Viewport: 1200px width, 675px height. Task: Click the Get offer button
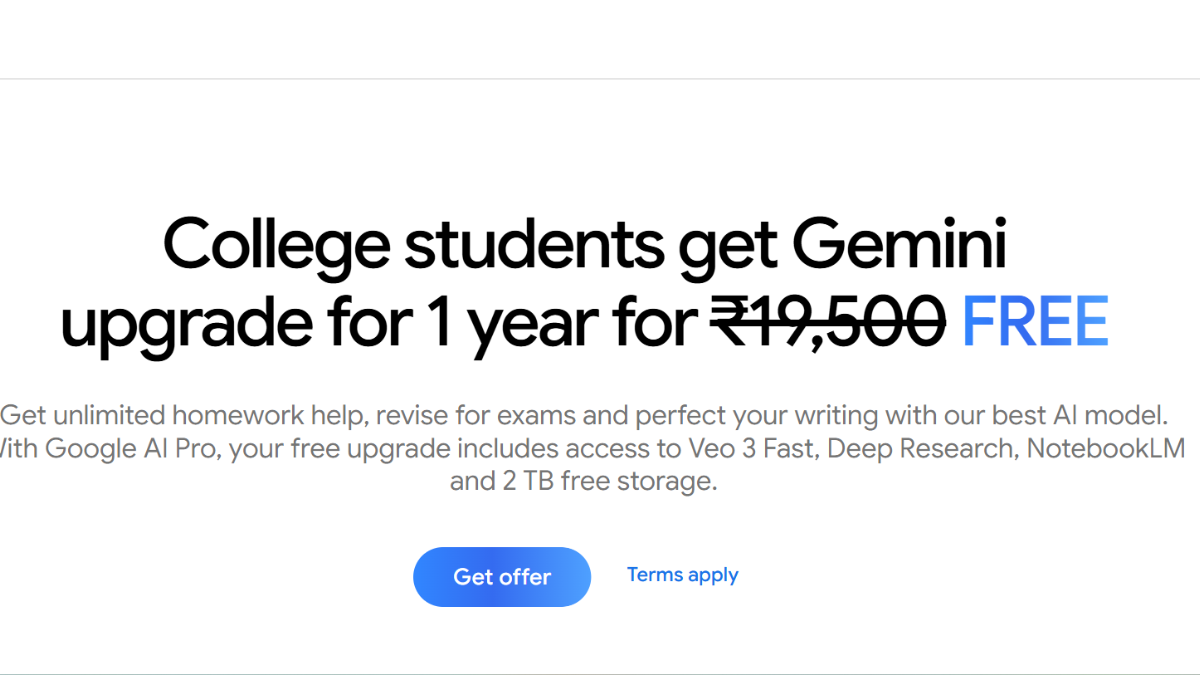[502, 577]
